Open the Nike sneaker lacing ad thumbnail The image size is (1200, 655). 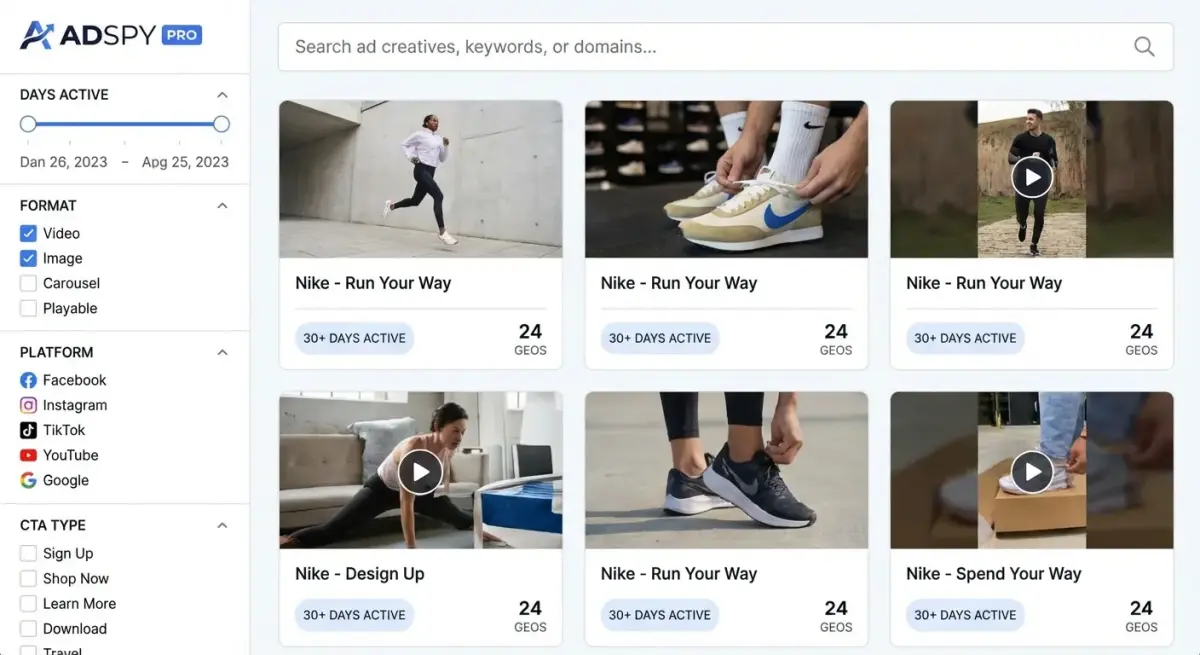[726, 179]
